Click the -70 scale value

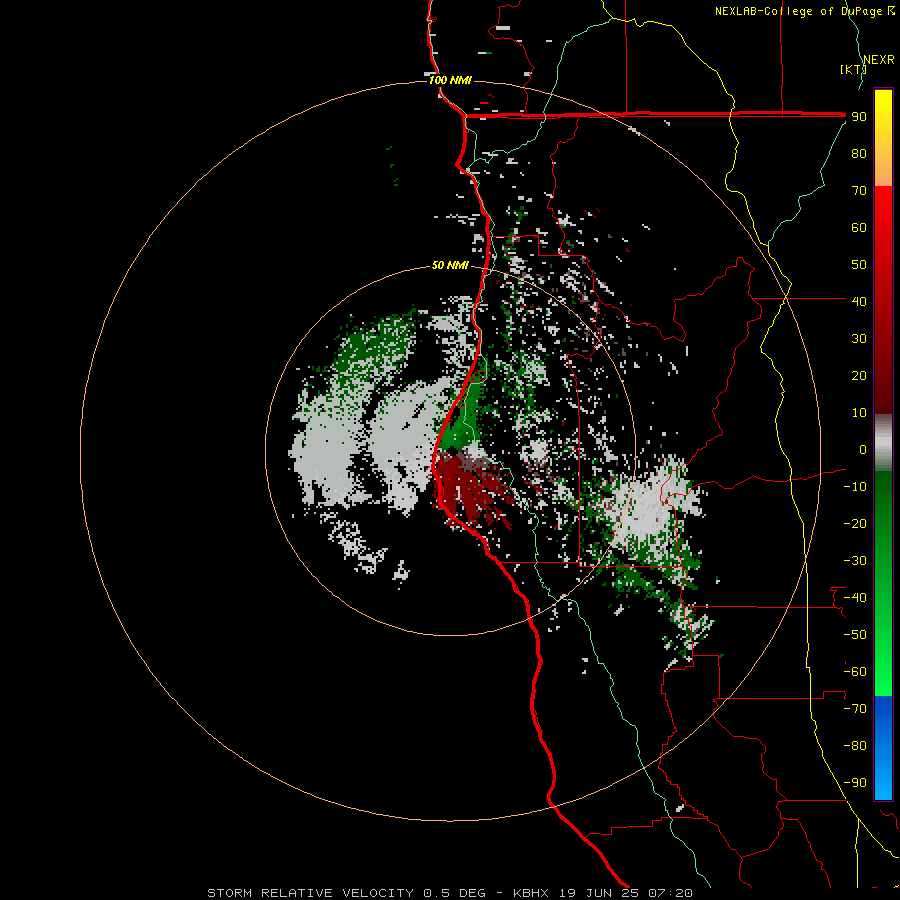pos(855,708)
